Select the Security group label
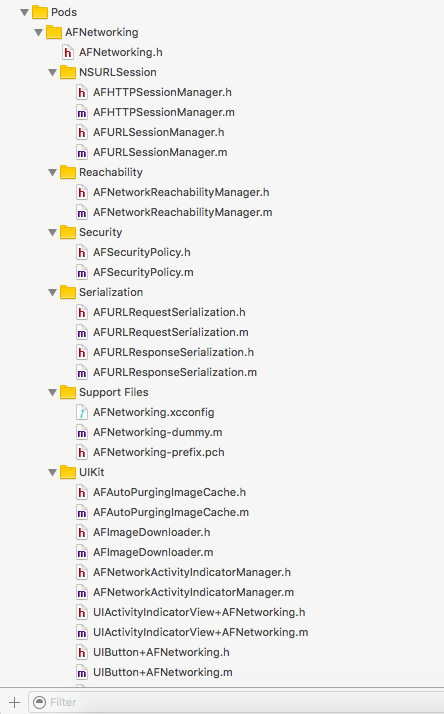This screenshot has width=444, height=714. pyautogui.click(x=101, y=232)
